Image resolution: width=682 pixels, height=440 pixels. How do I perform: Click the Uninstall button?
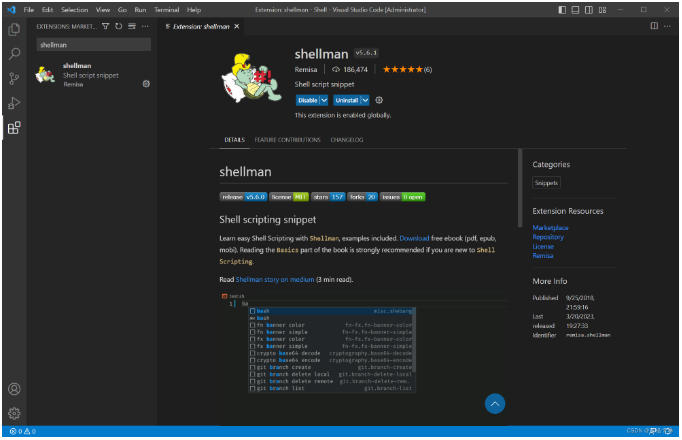coord(347,100)
